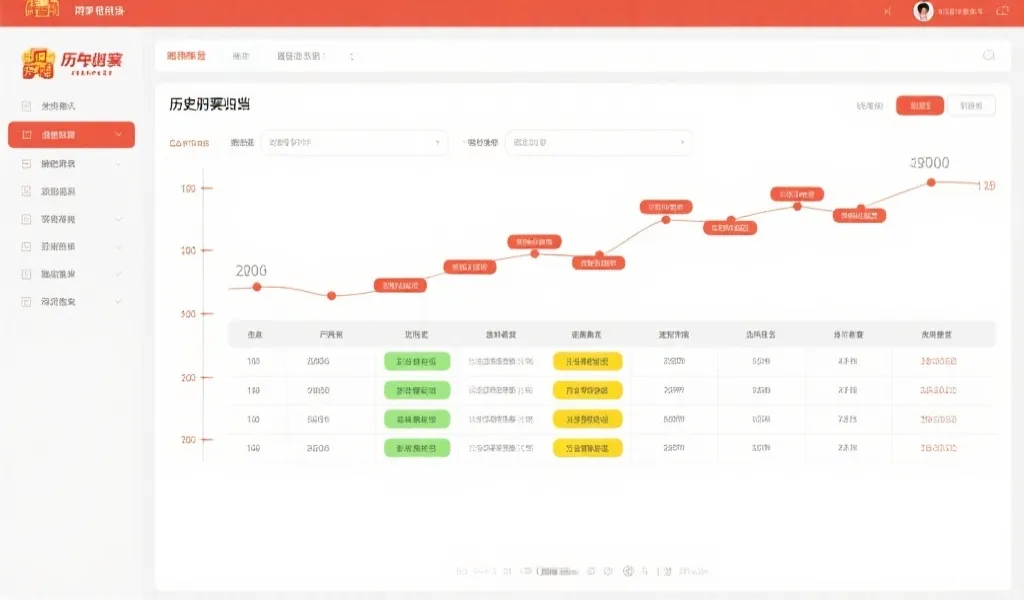Select the highest data point marker on the chart
The image size is (1024, 600).
click(x=932, y=182)
